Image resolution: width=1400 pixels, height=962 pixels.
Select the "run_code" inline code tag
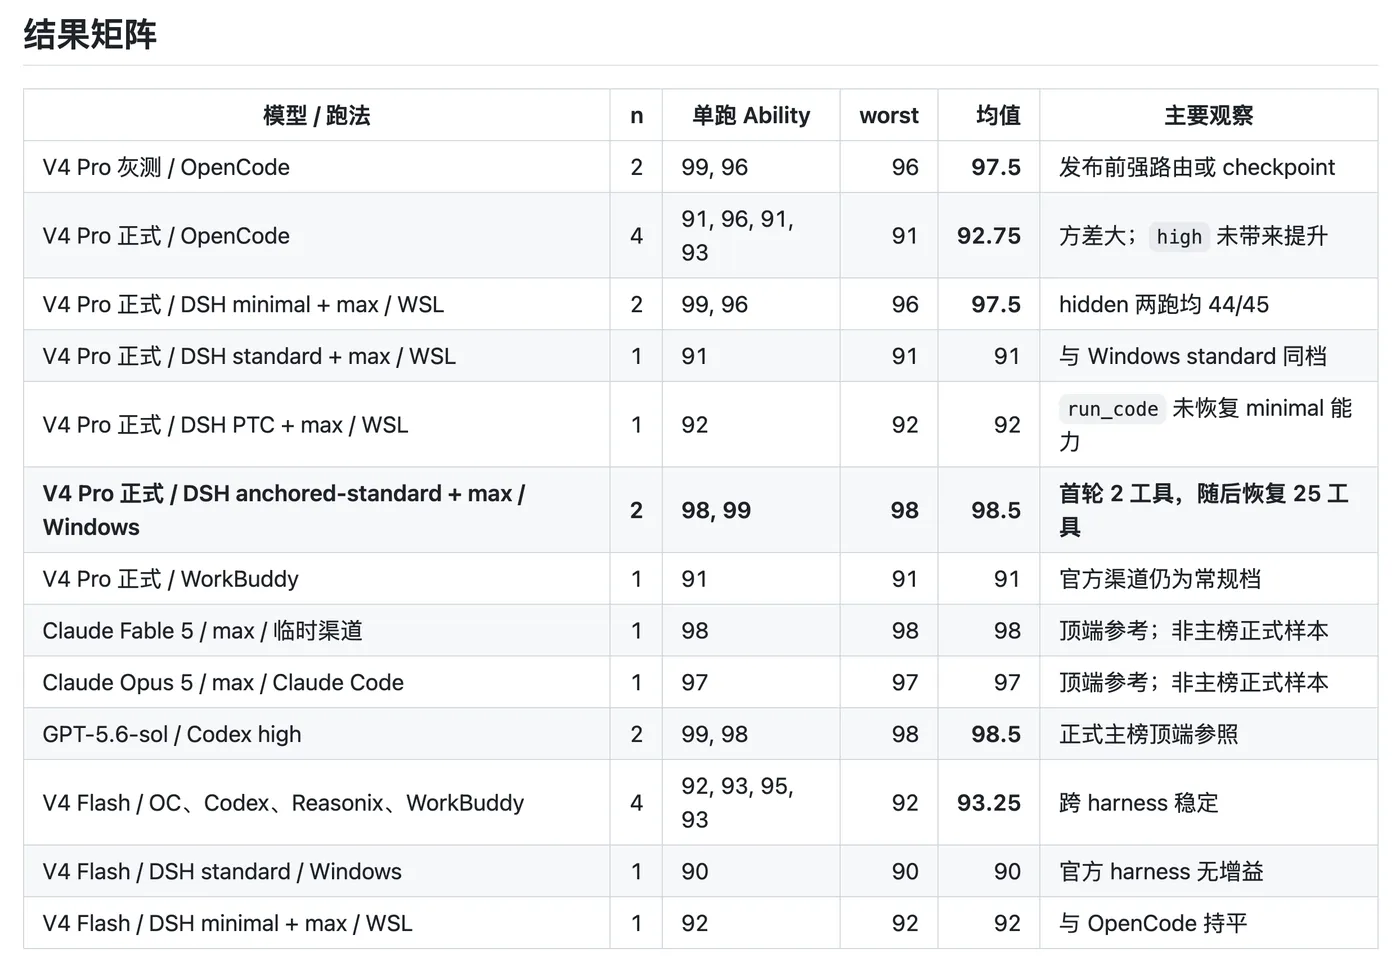click(1113, 409)
